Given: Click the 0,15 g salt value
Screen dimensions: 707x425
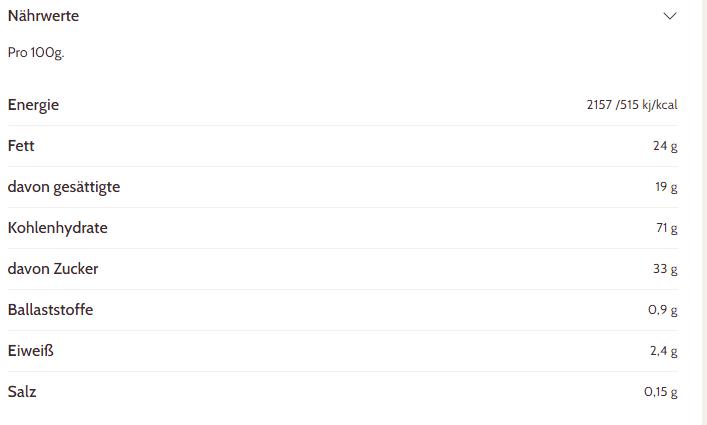Looking at the screenshot, I should pyautogui.click(x=660, y=392).
